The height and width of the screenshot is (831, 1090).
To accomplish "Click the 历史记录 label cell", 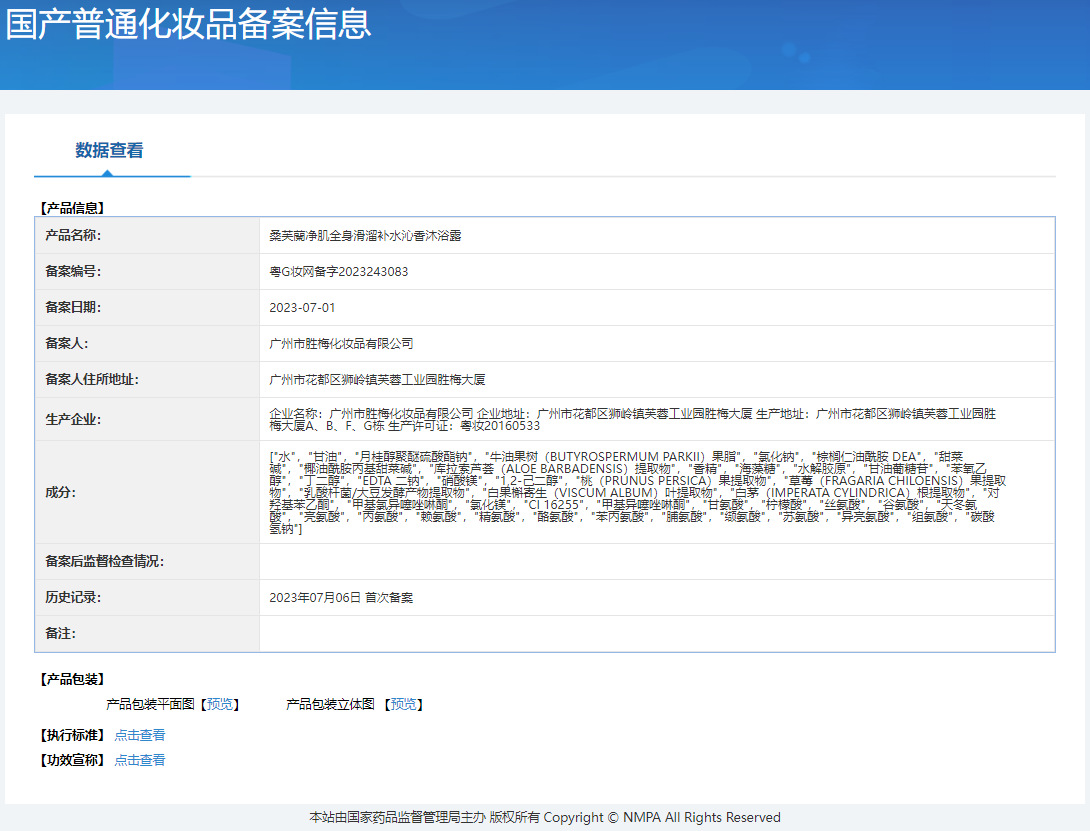I will (147, 598).
